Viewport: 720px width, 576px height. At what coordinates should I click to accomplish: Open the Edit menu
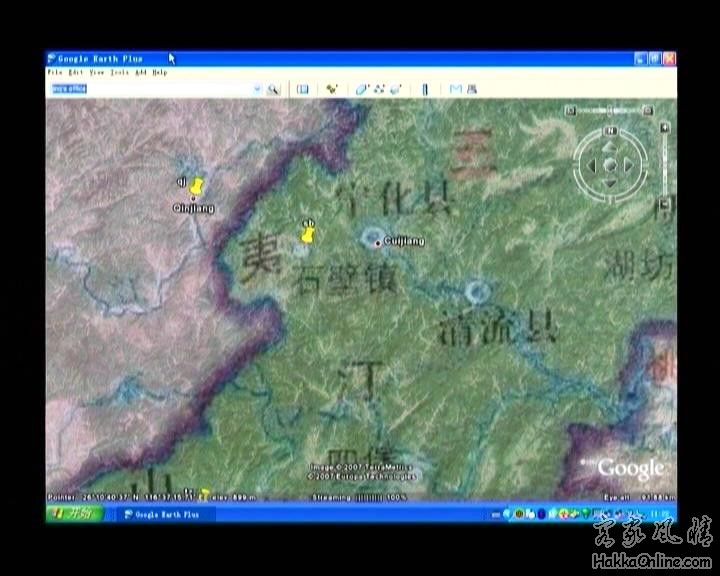(x=75, y=73)
